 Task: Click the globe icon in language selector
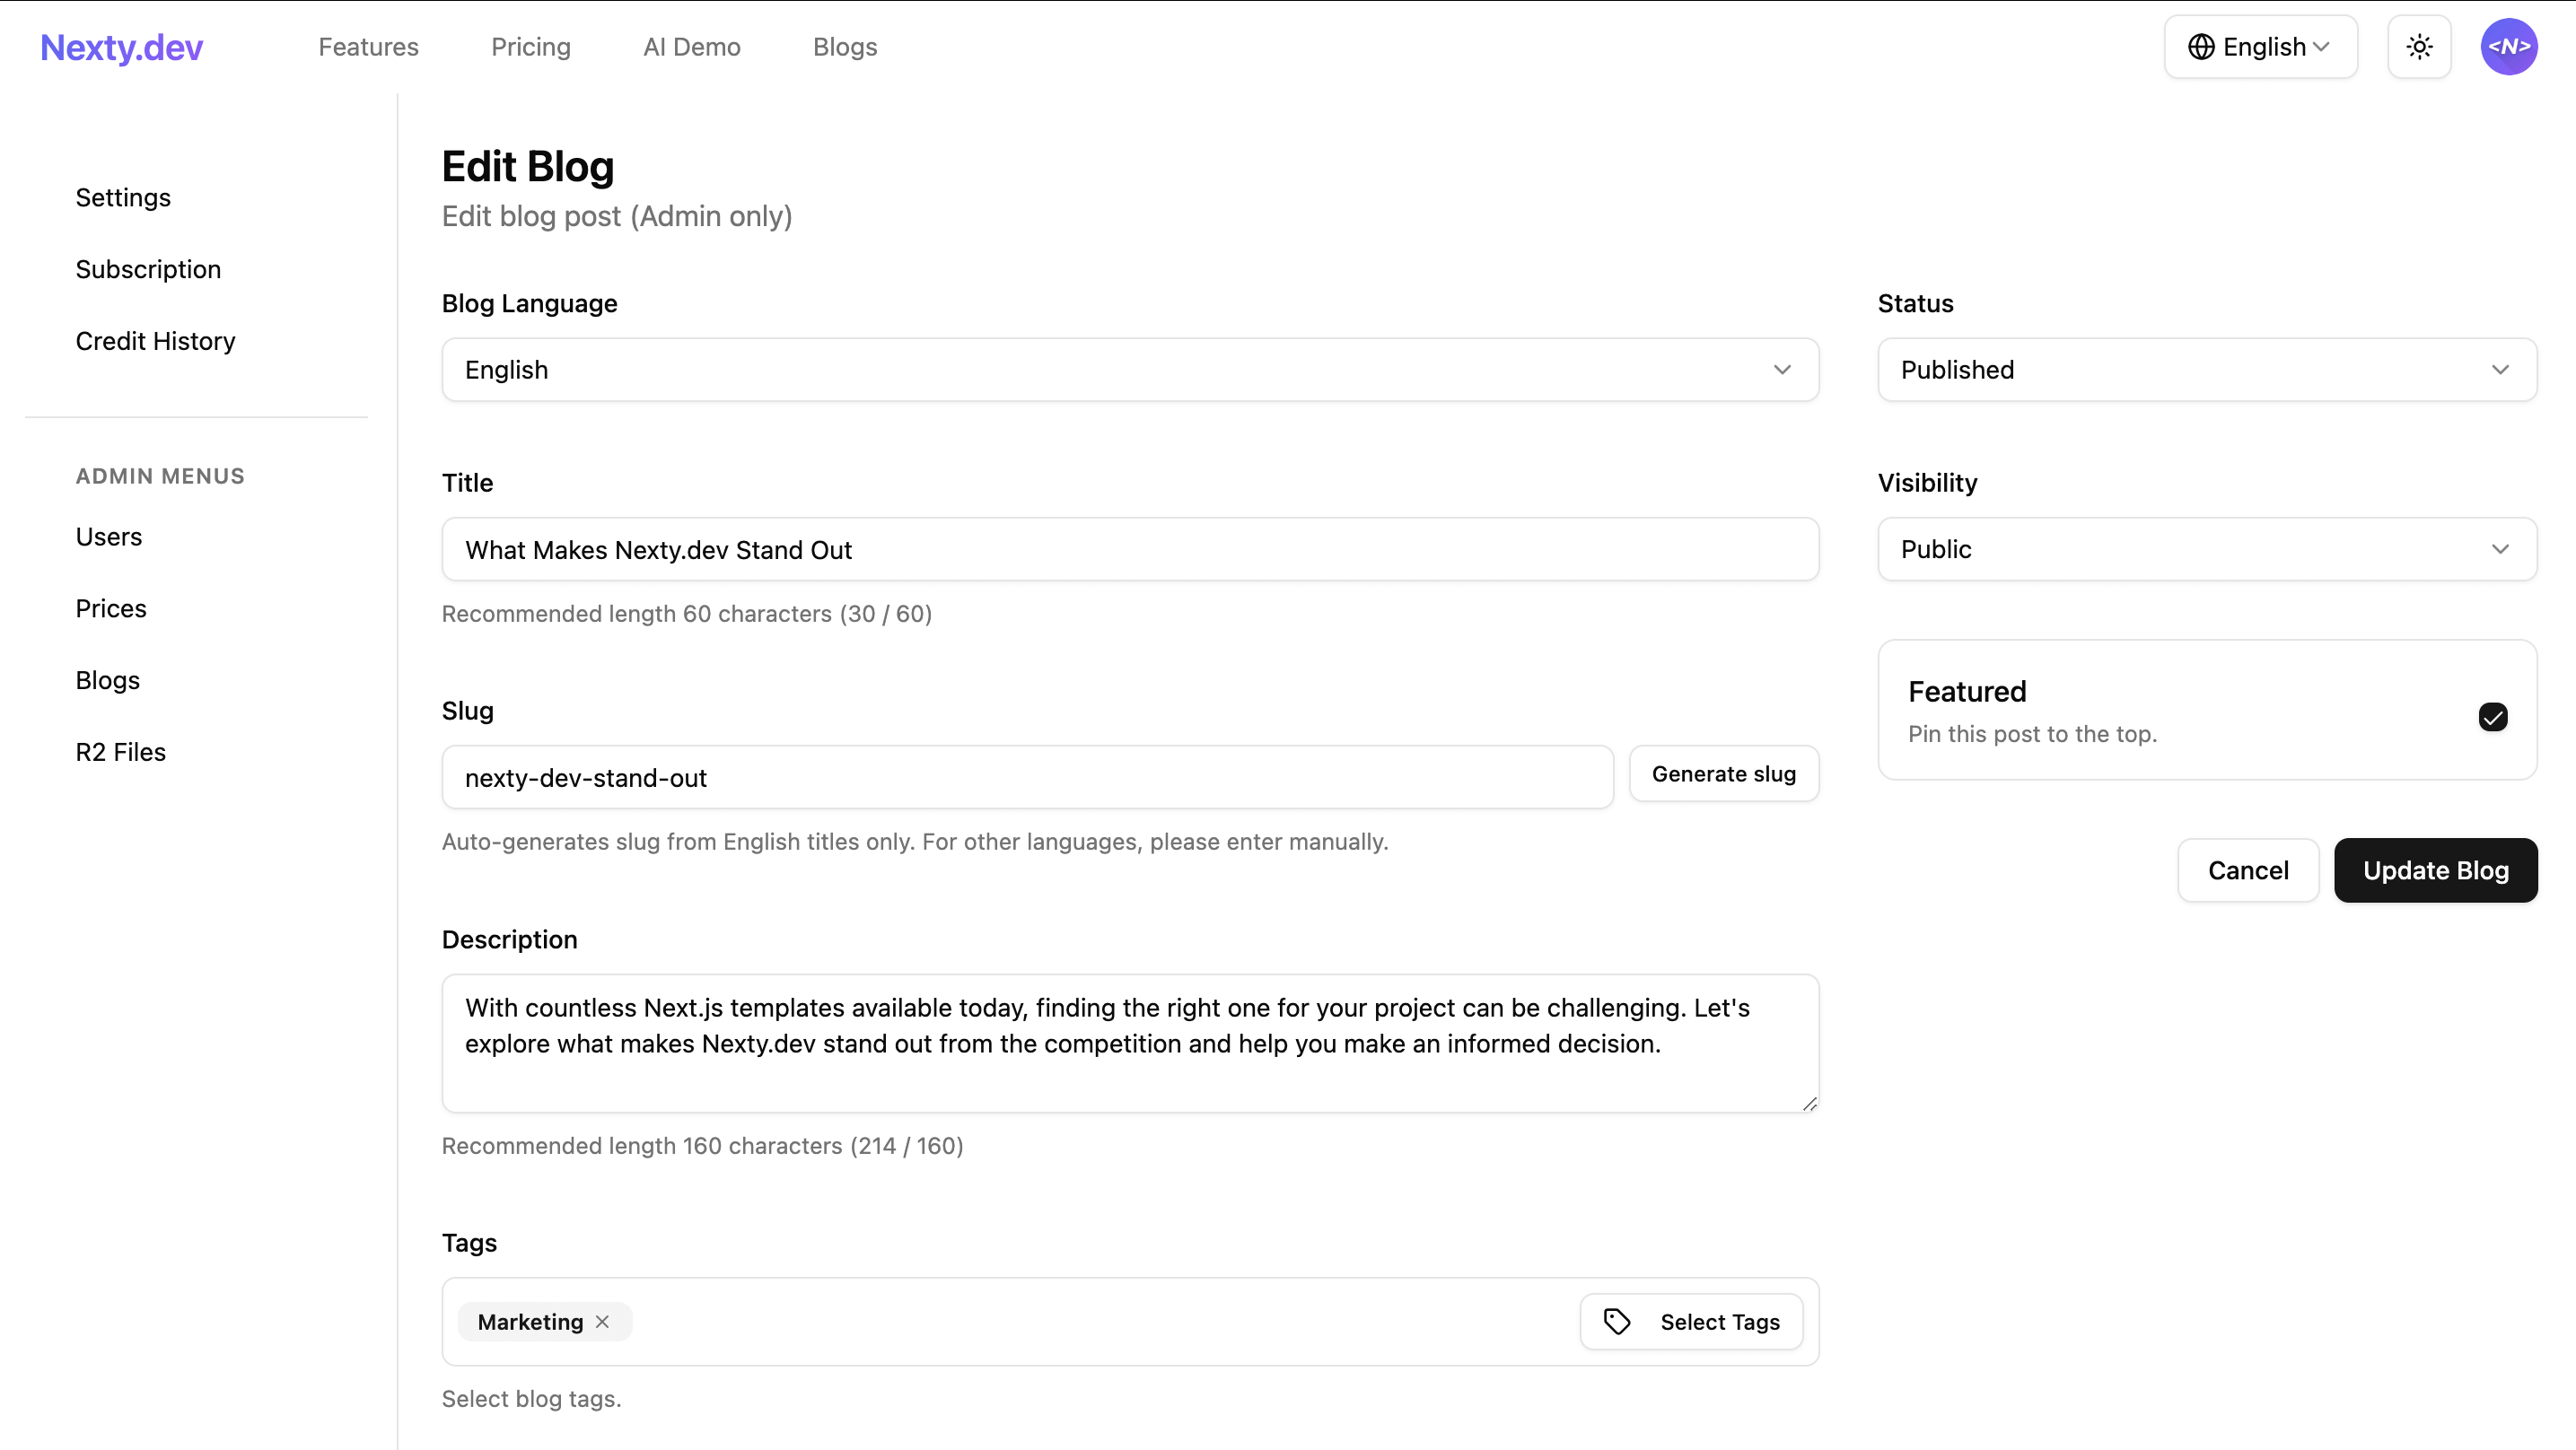click(2200, 47)
